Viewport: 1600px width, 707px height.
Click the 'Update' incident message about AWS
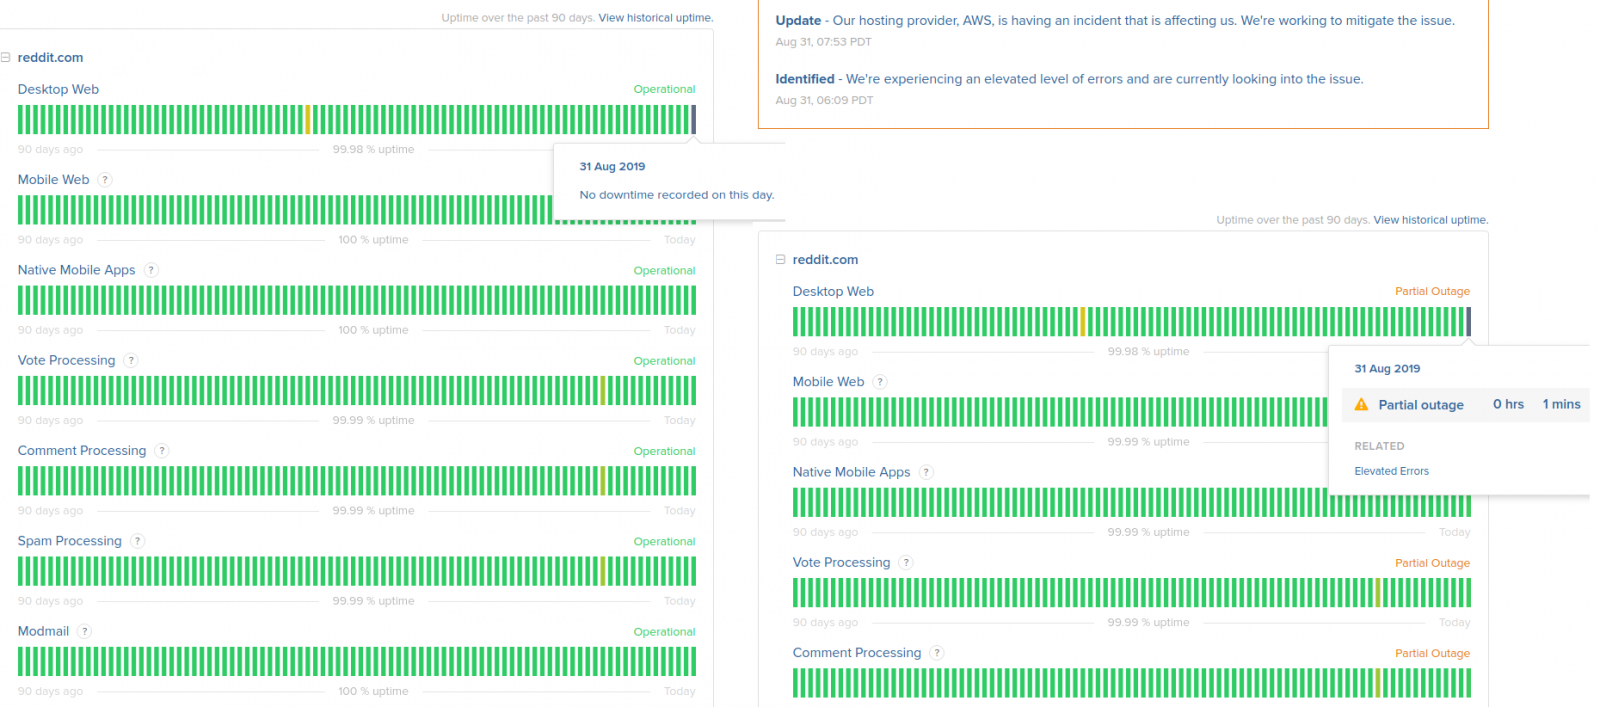pyautogui.click(x=1115, y=20)
